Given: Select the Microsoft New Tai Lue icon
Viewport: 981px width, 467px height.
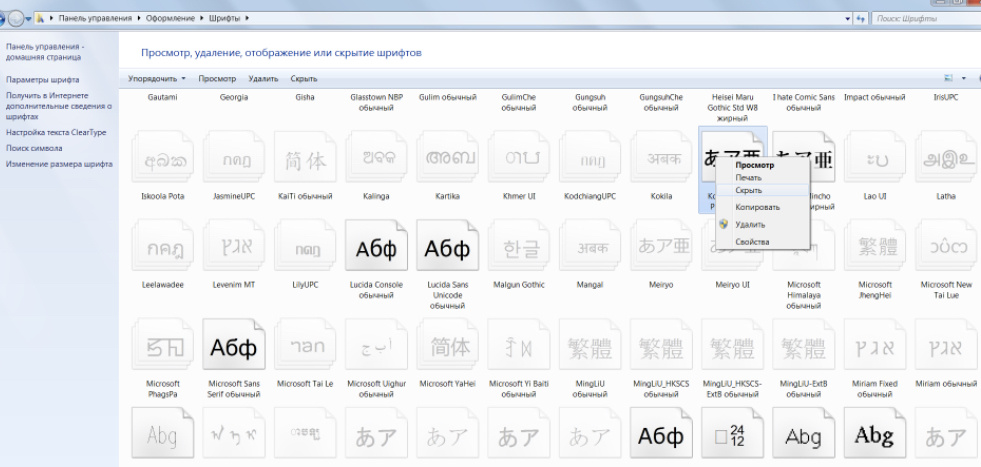Looking at the screenshot, I should pos(946,245).
